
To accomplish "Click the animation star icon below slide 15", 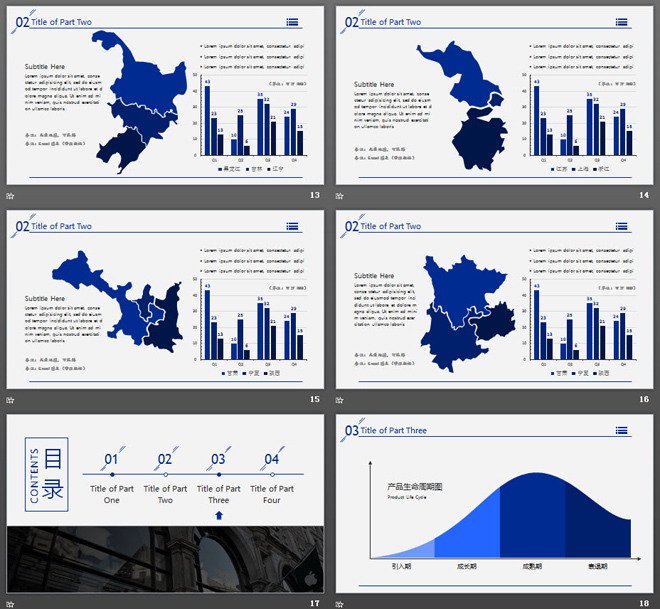I will tap(10, 399).
